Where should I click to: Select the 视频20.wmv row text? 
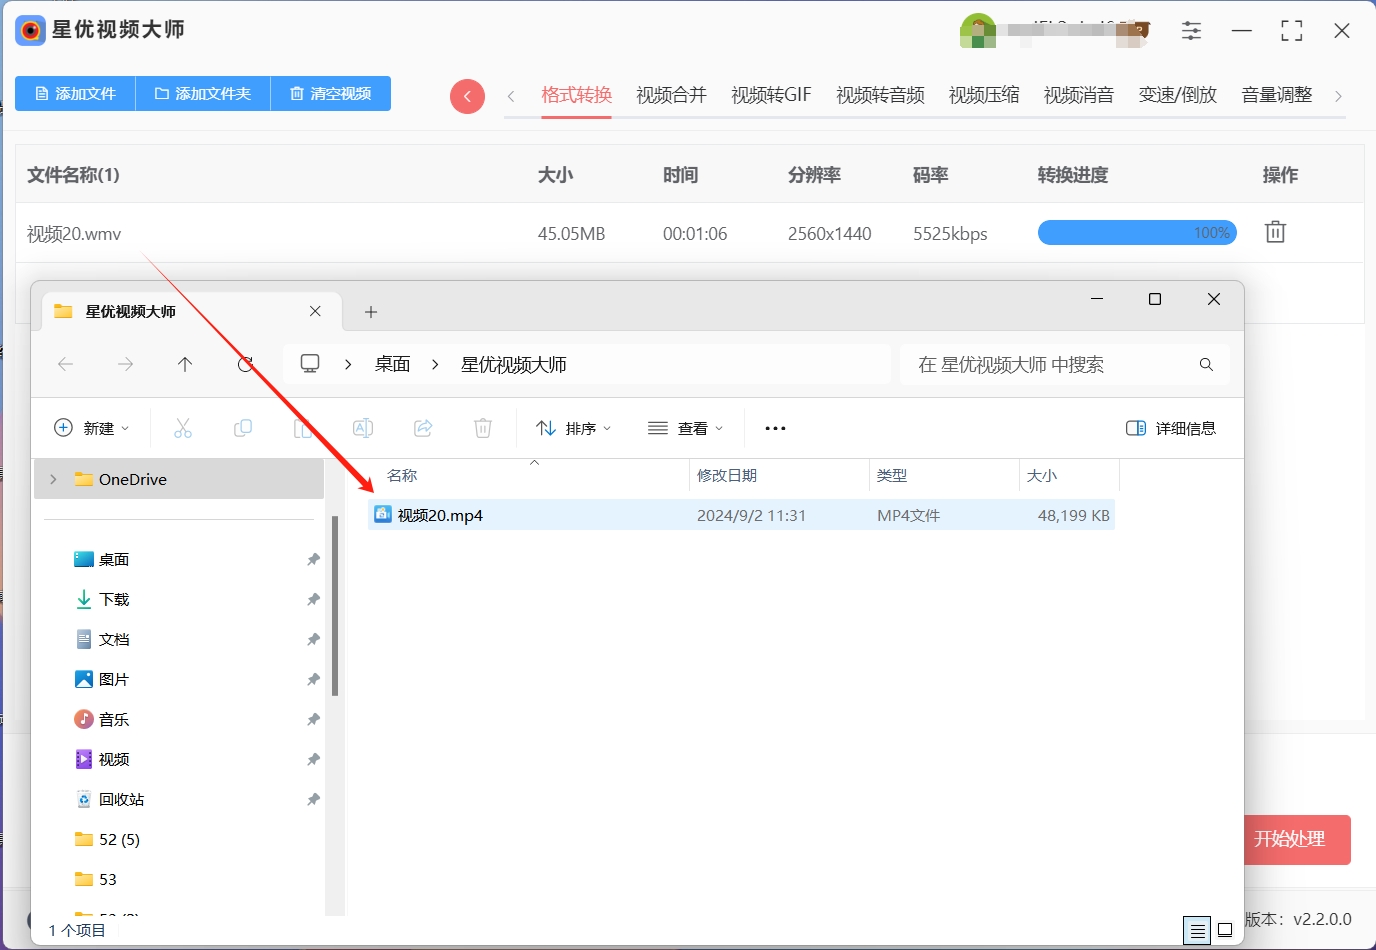tap(74, 234)
